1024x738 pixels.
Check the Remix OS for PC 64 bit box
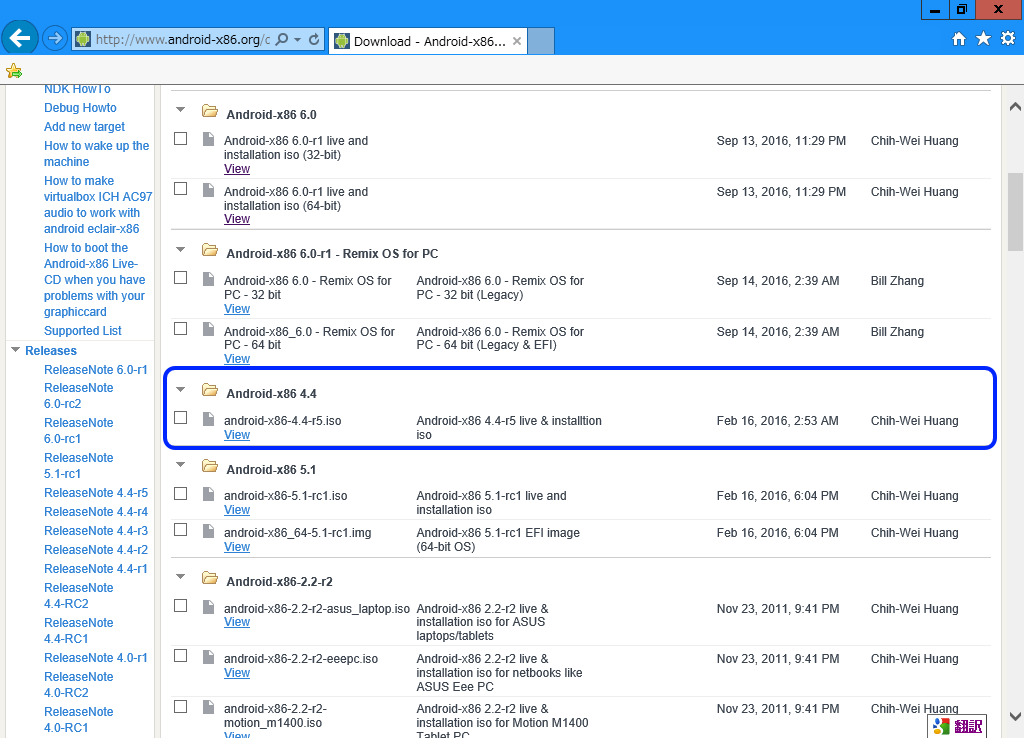[x=181, y=329]
